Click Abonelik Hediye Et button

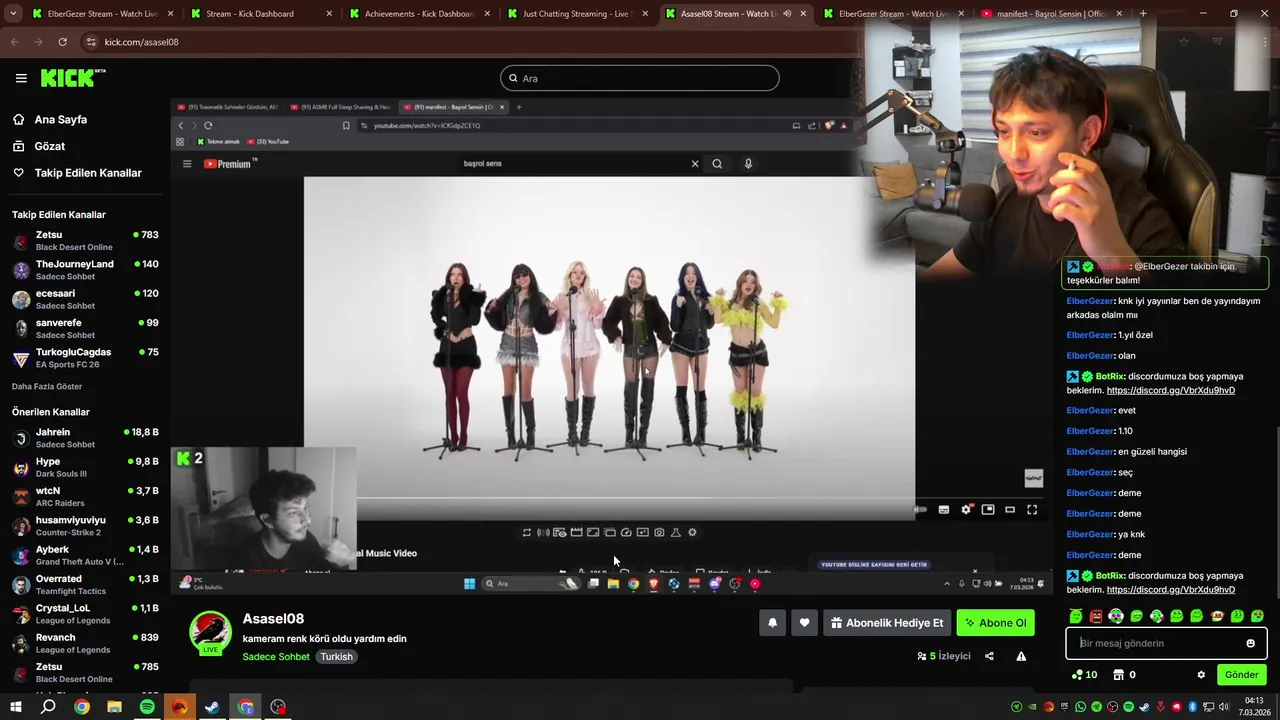coord(886,623)
